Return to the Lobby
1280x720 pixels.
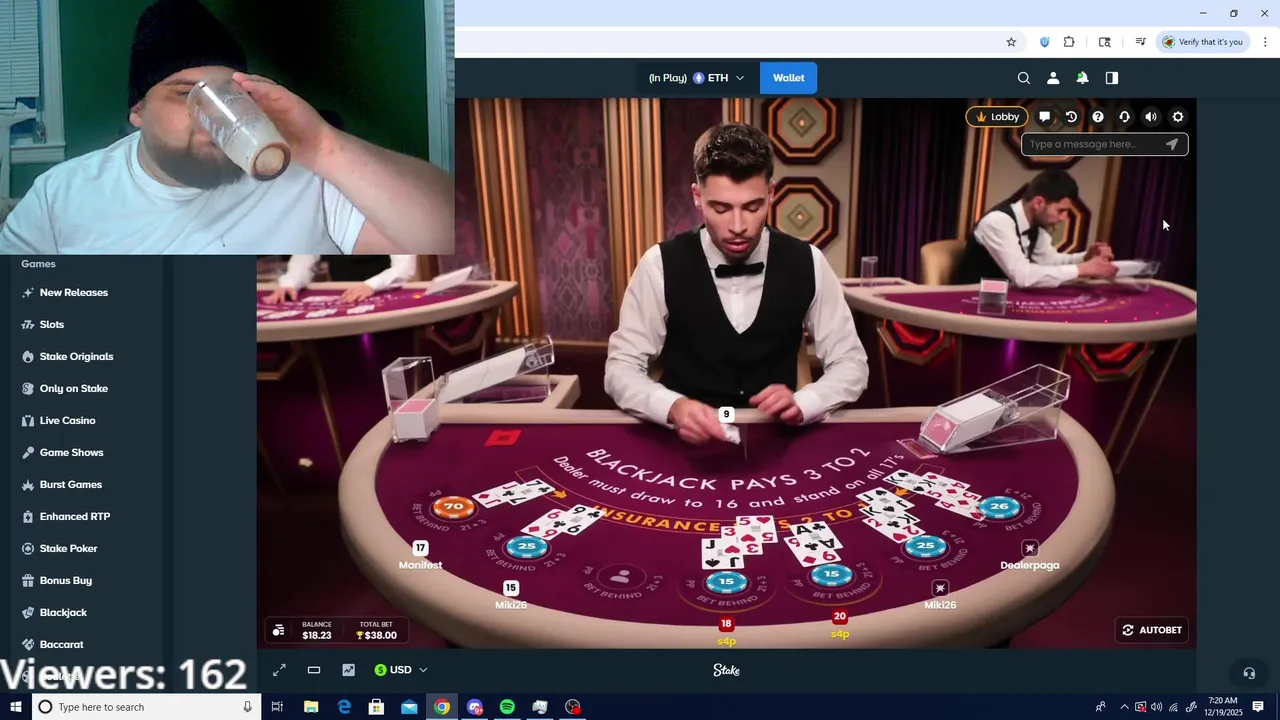(997, 117)
